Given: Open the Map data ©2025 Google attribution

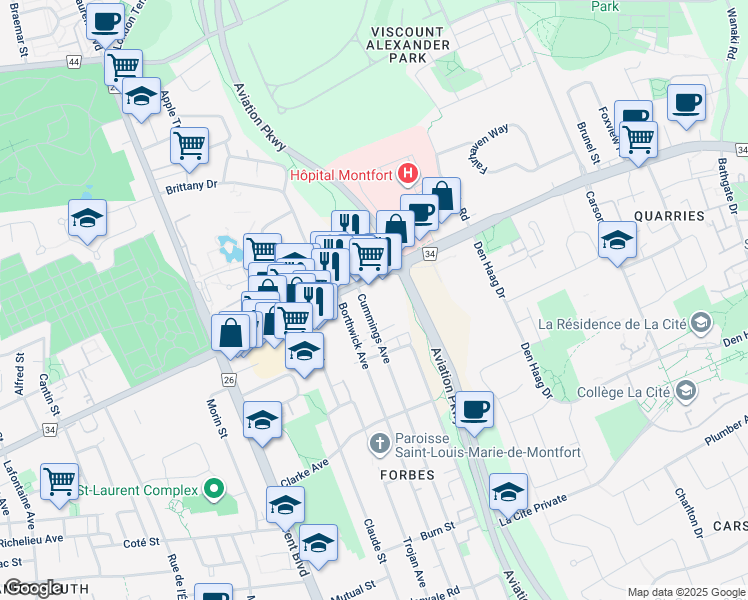Looking at the screenshot, I should point(686,592).
